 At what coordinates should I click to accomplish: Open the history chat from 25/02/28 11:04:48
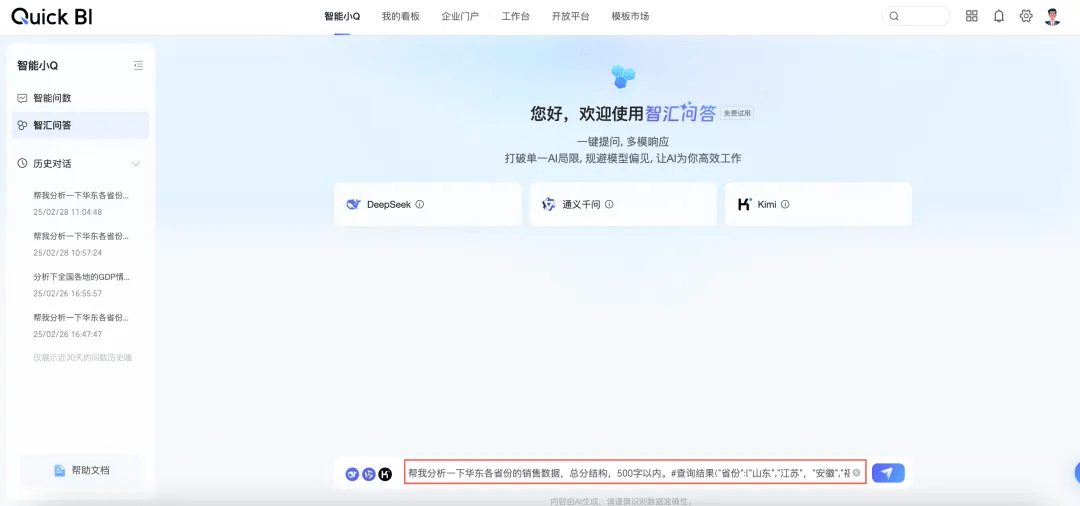click(x=81, y=204)
